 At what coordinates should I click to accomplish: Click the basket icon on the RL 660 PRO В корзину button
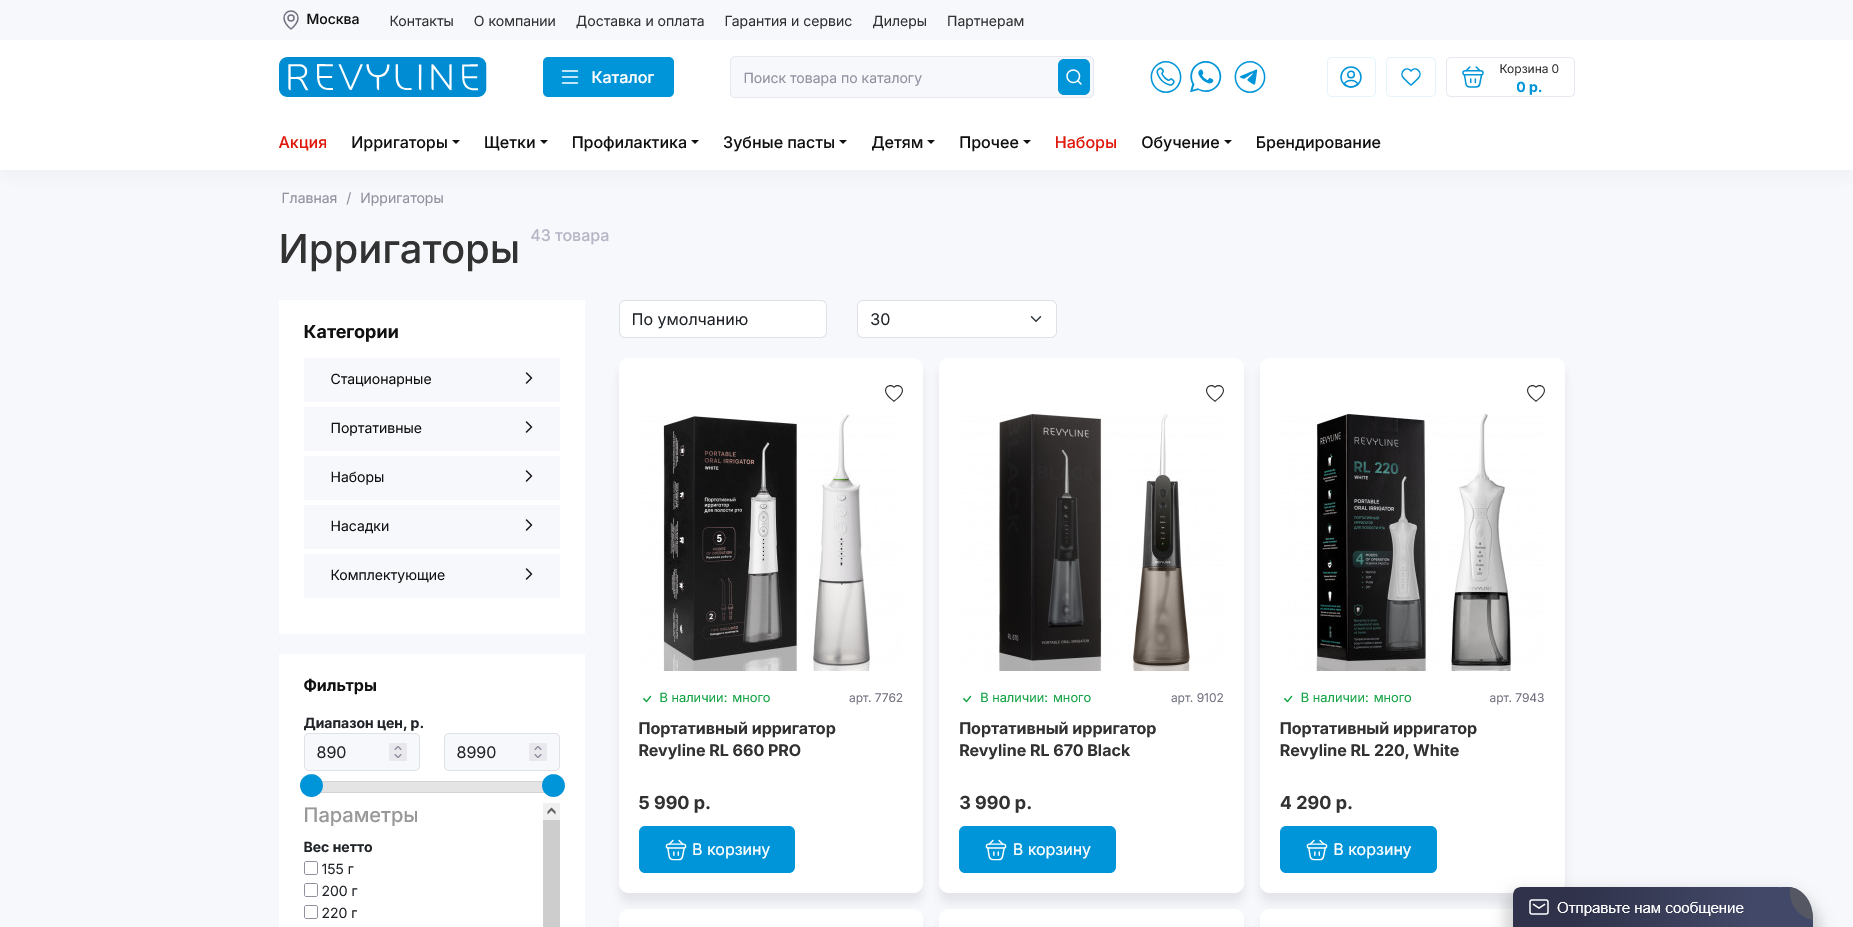(x=676, y=850)
